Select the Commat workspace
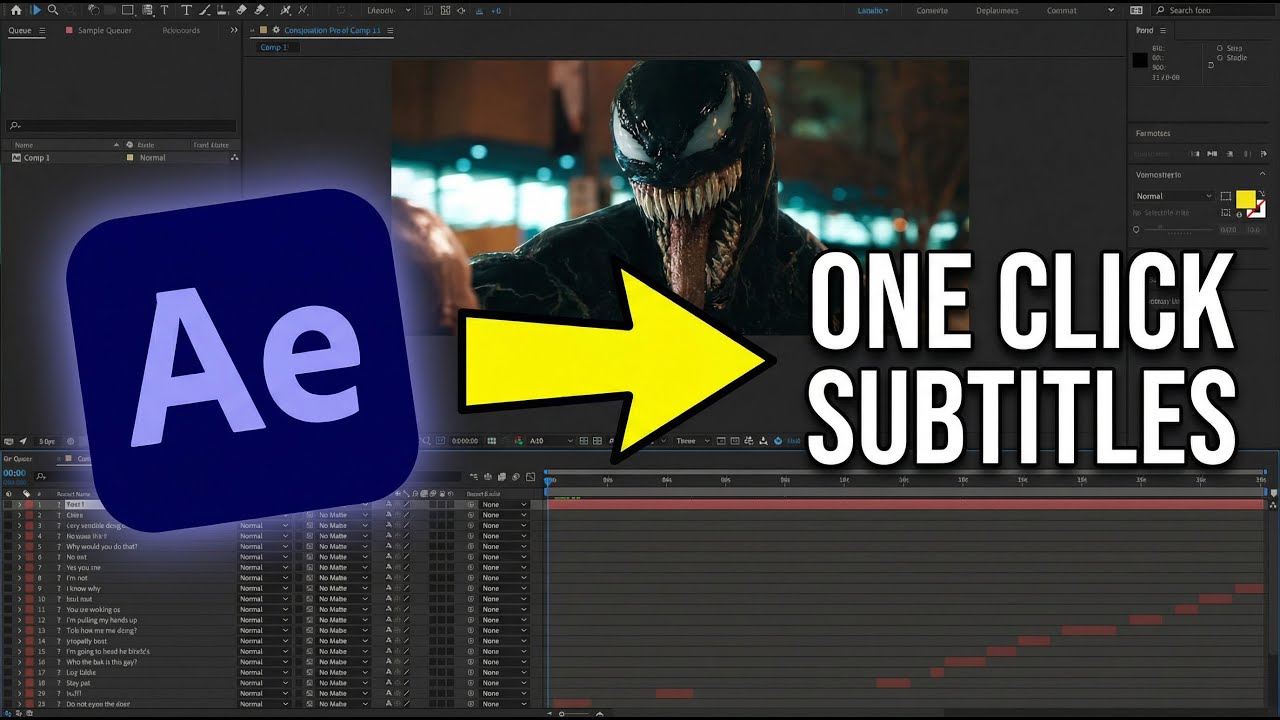Viewport: 1280px width, 720px height. click(x=1061, y=10)
